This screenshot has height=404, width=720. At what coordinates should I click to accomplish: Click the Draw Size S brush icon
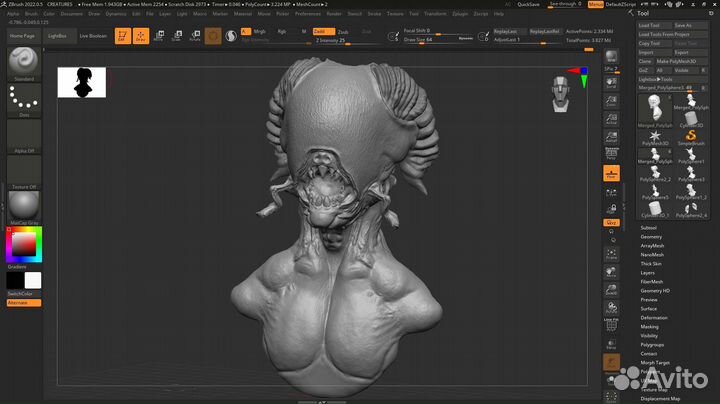[x=394, y=36]
